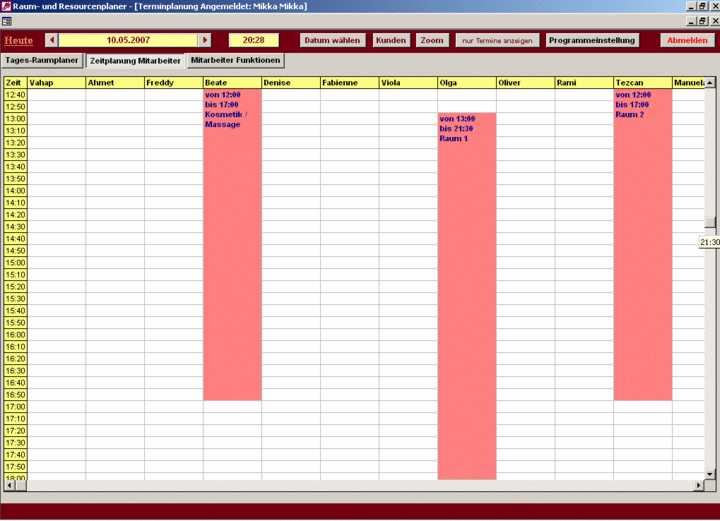Click the 16:50 time row label
Viewport: 720px width, 521px height.
pos(16,395)
